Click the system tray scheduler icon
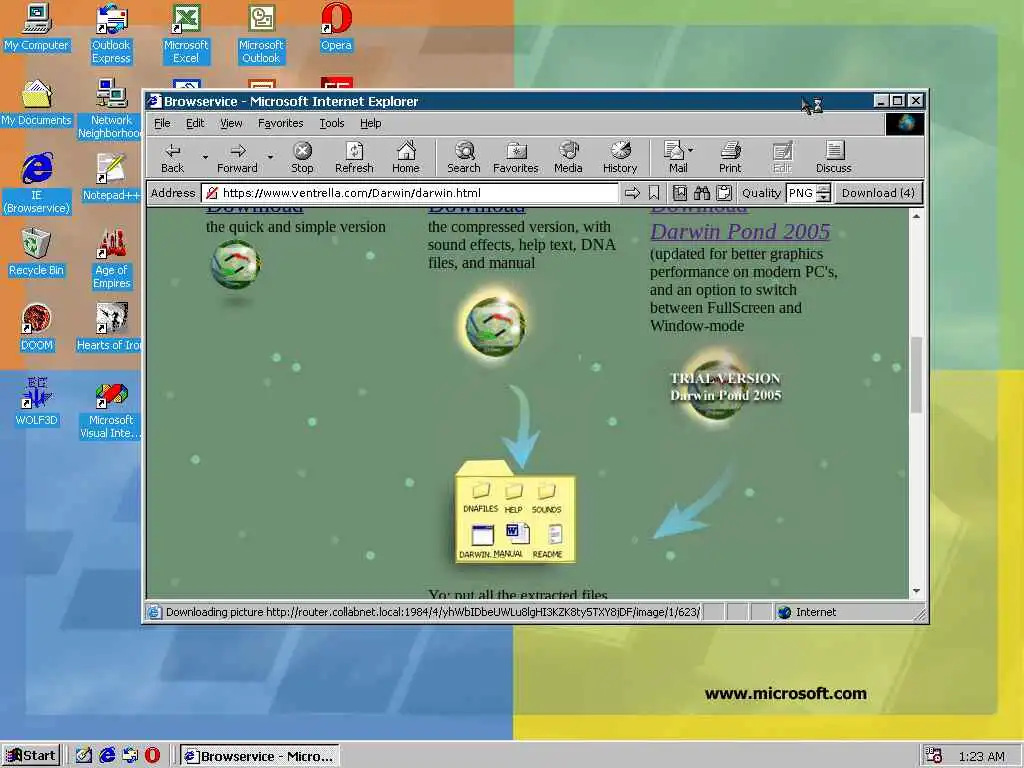 (x=933, y=756)
